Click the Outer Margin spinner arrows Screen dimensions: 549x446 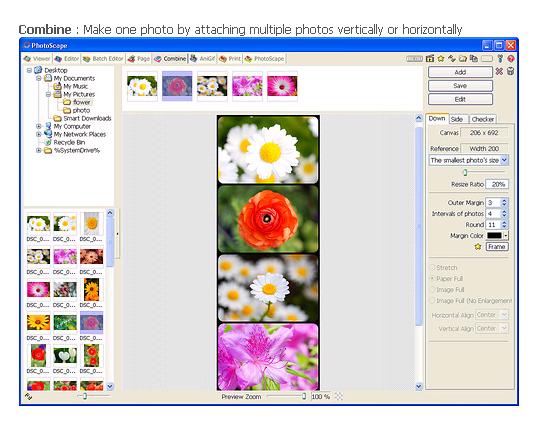(x=504, y=203)
